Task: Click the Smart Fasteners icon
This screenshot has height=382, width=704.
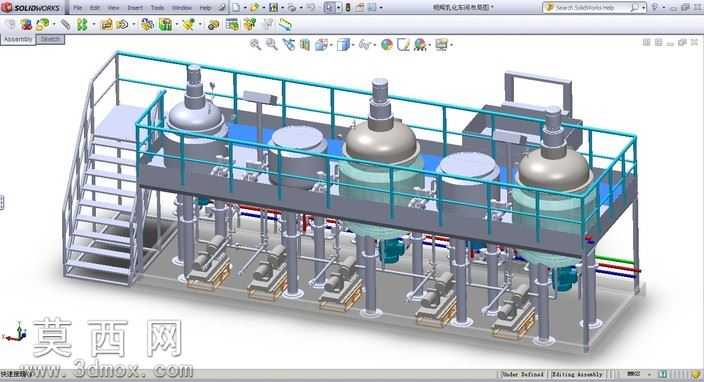Action: [x=106, y=24]
